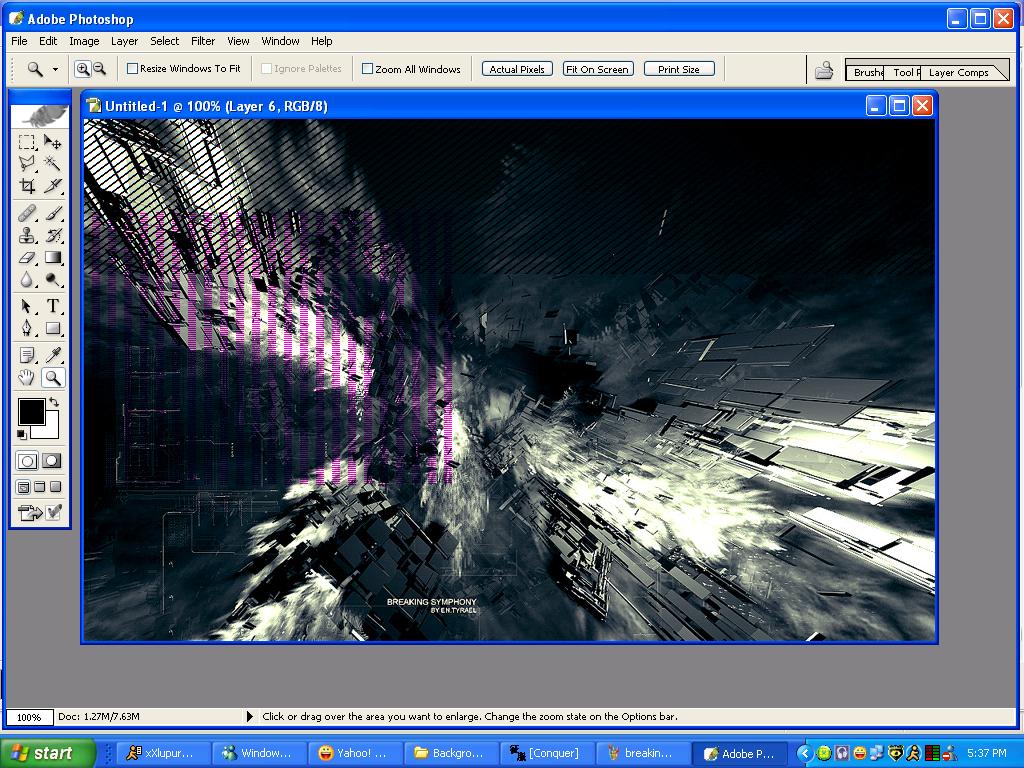
Task: Open status bar info flyout arrow
Action: 249,716
